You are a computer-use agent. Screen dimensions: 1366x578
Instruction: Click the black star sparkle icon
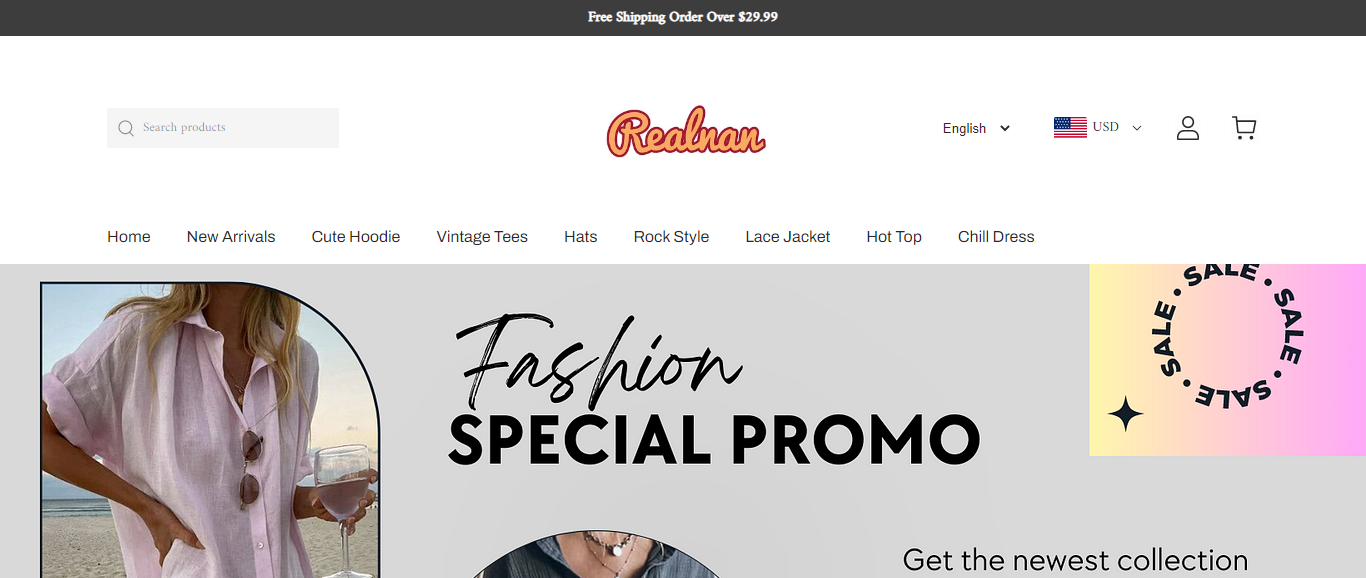point(1125,414)
